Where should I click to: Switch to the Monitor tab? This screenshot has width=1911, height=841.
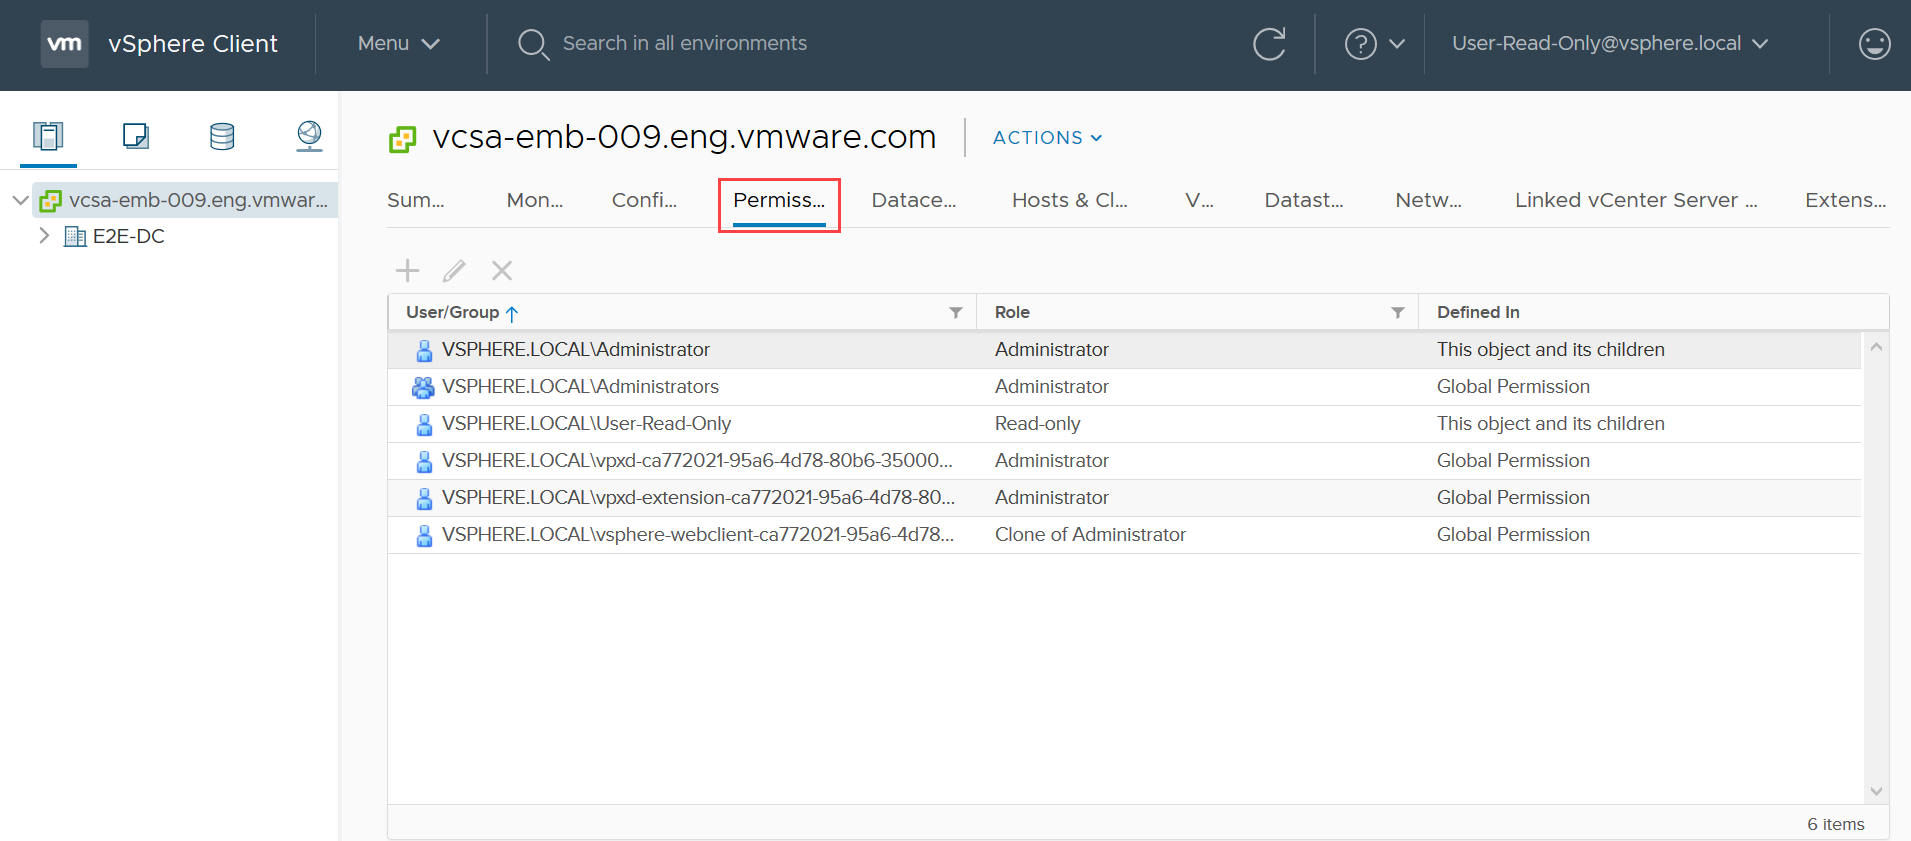(x=535, y=200)
